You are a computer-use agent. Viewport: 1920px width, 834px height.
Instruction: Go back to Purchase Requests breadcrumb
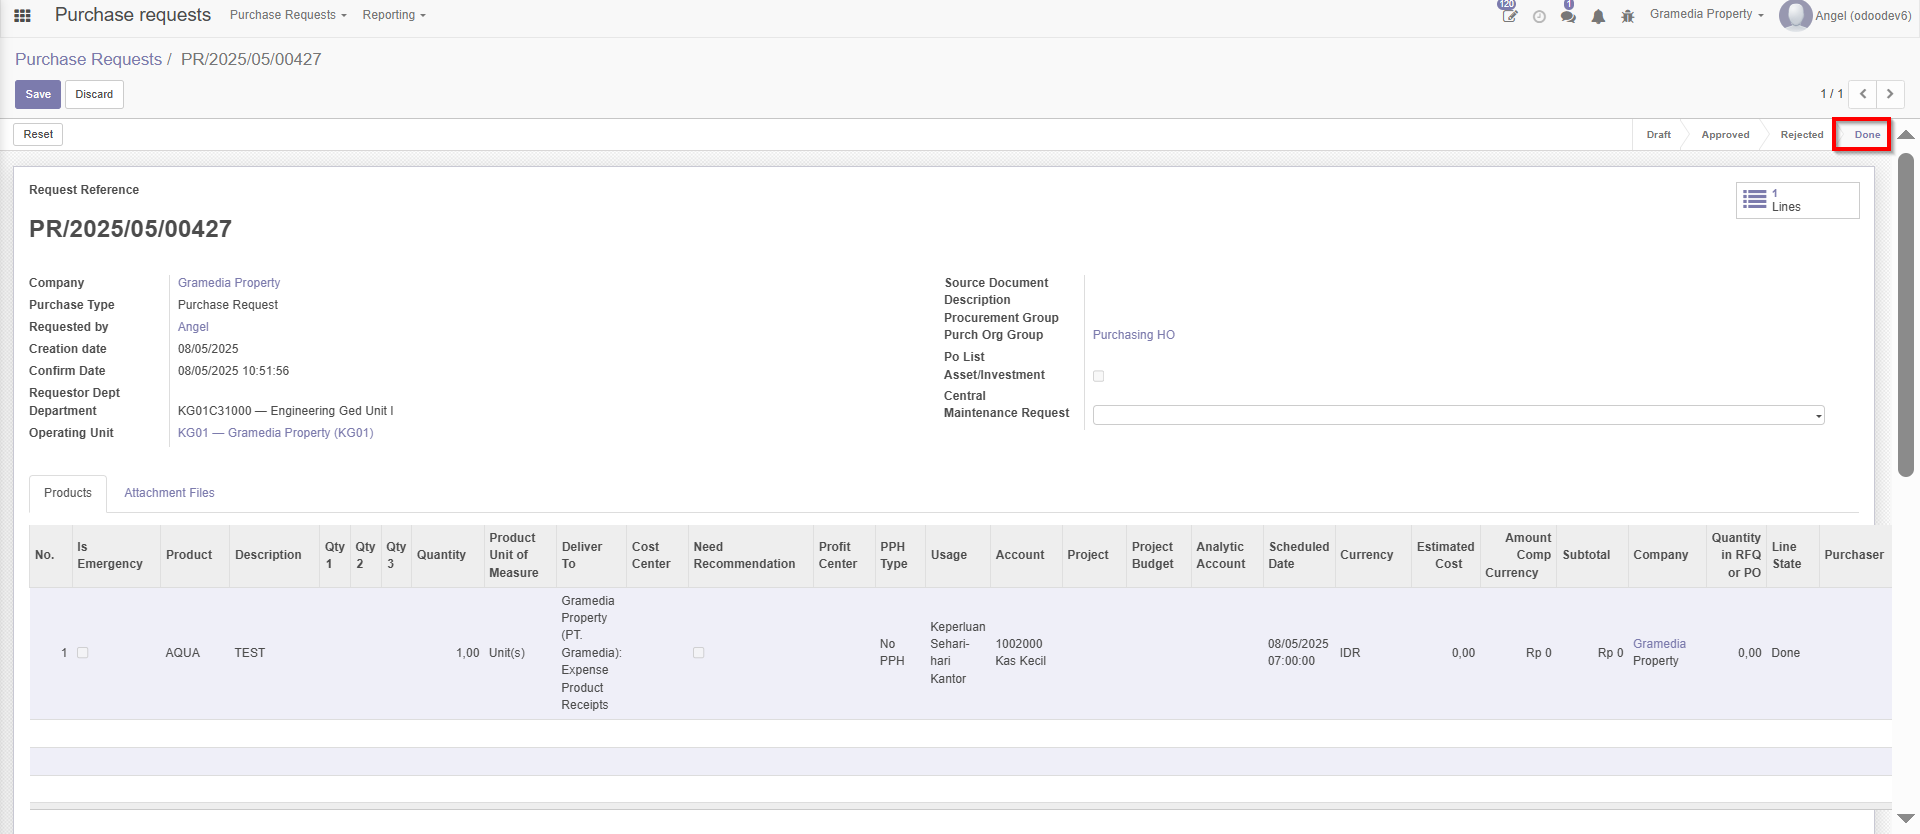pyautogui.click(x=88, y=59)
